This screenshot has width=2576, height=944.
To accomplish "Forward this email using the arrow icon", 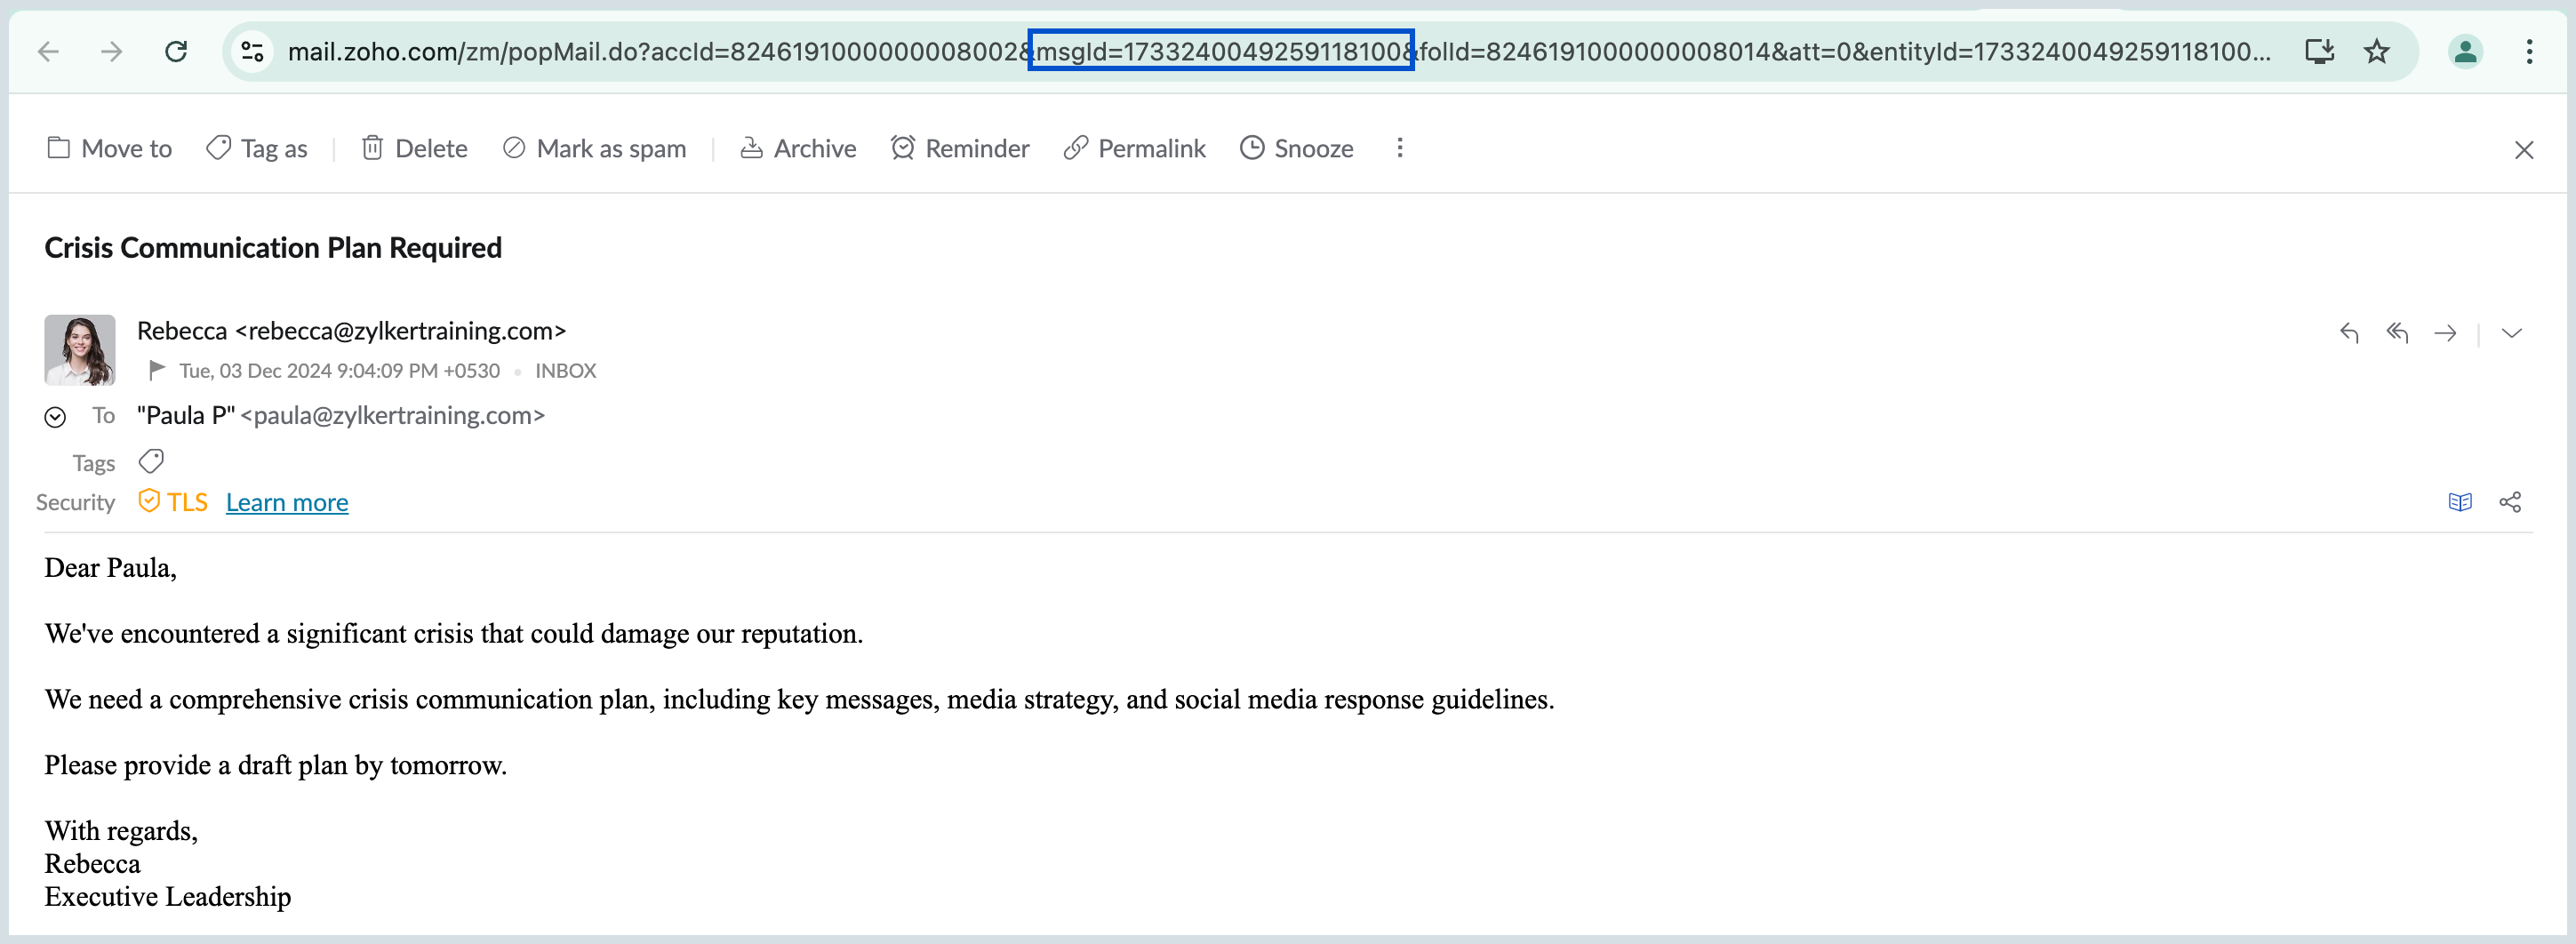I will click(x=2445, y=333).
